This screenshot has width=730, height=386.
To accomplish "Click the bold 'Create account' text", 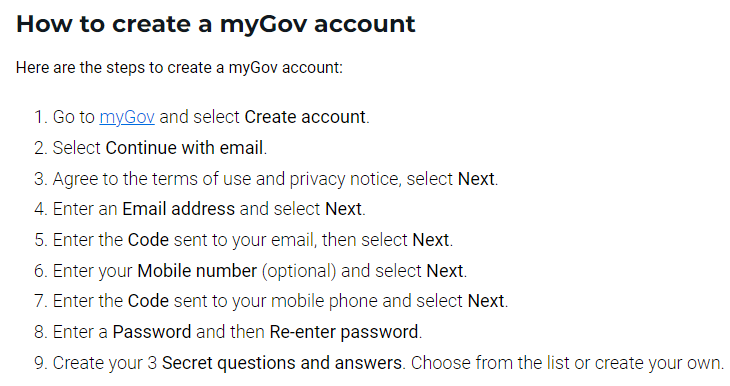I will 305,117.
